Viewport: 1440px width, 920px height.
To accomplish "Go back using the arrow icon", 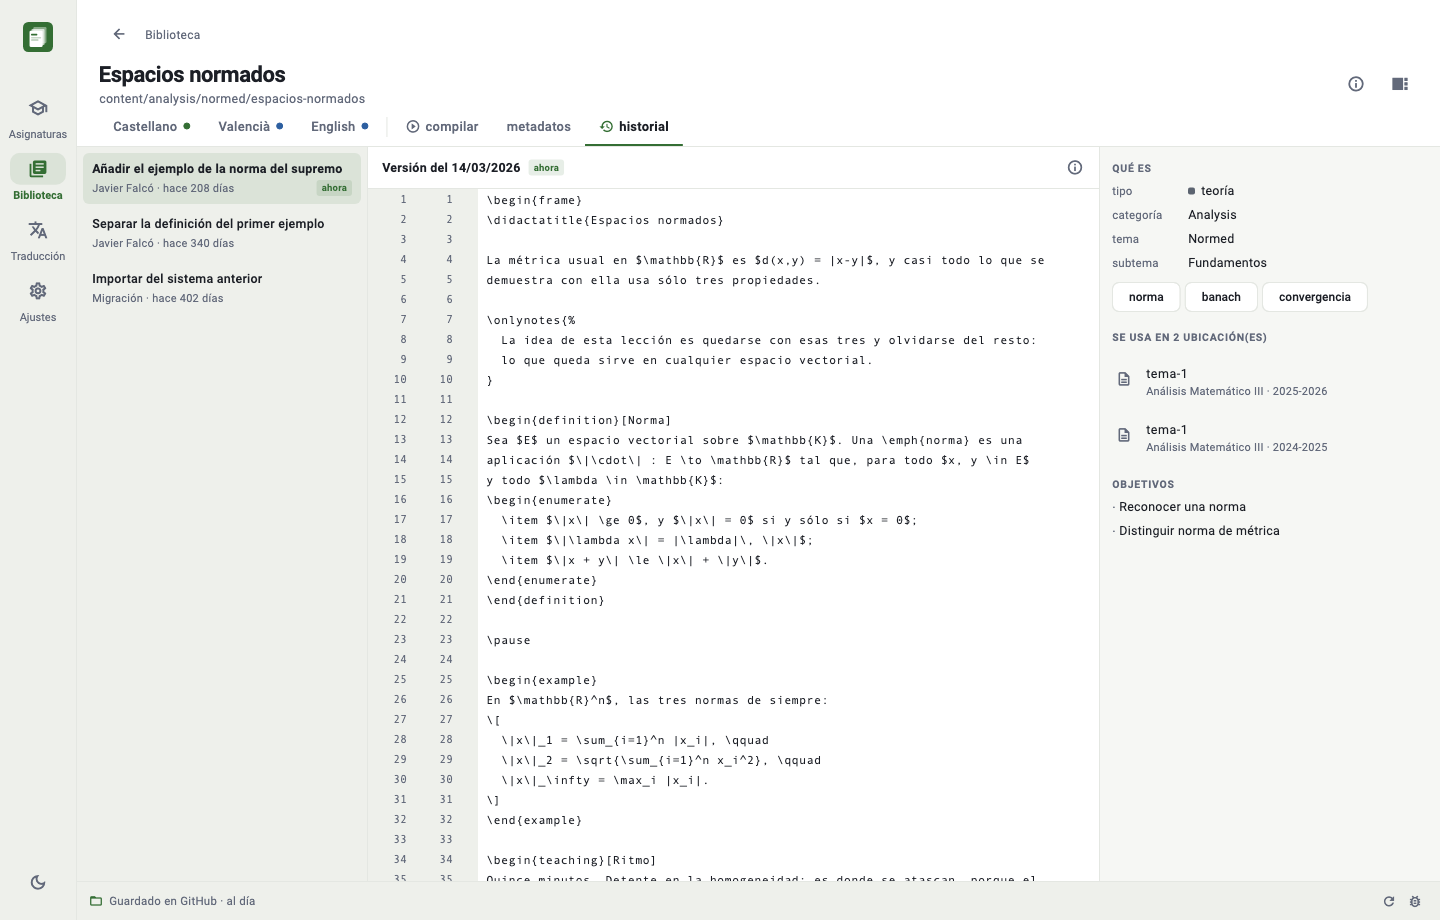I will pos(119,34).
